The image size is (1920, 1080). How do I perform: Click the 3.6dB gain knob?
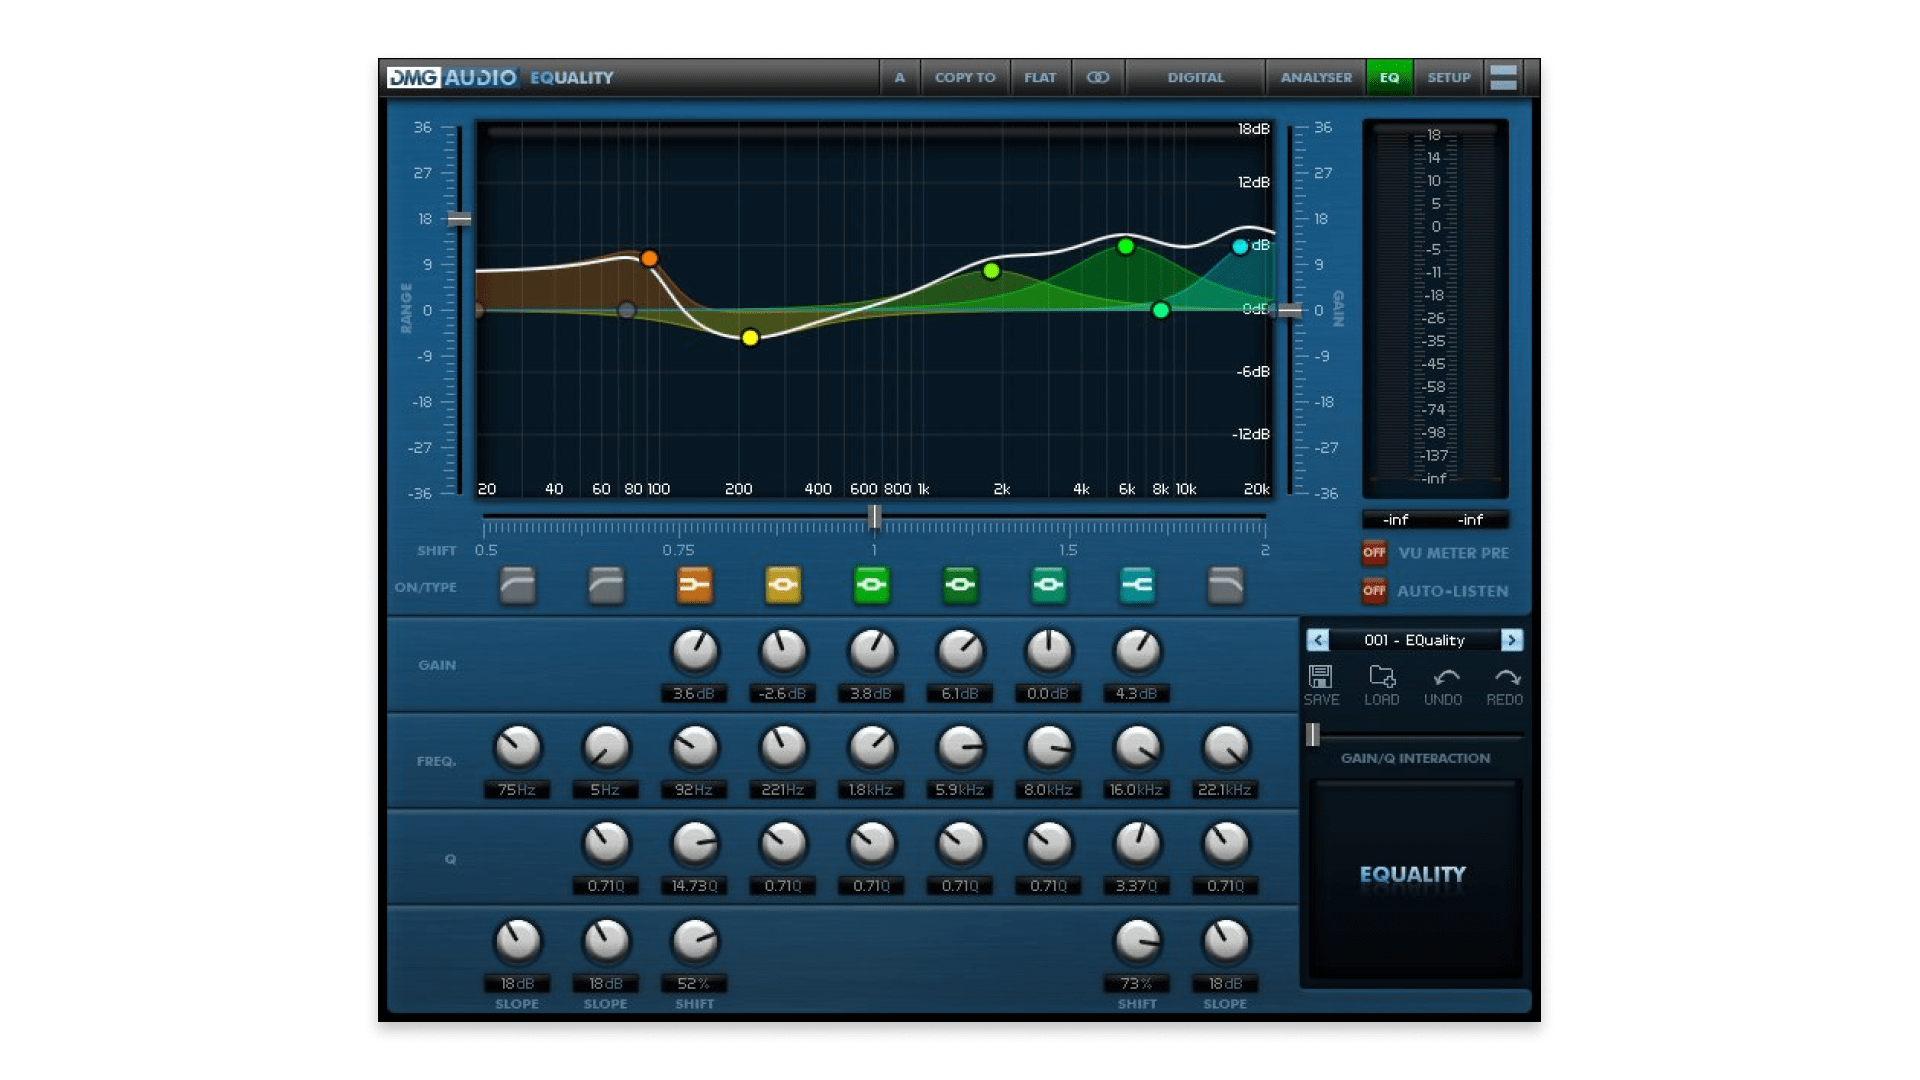click(694, 651)
